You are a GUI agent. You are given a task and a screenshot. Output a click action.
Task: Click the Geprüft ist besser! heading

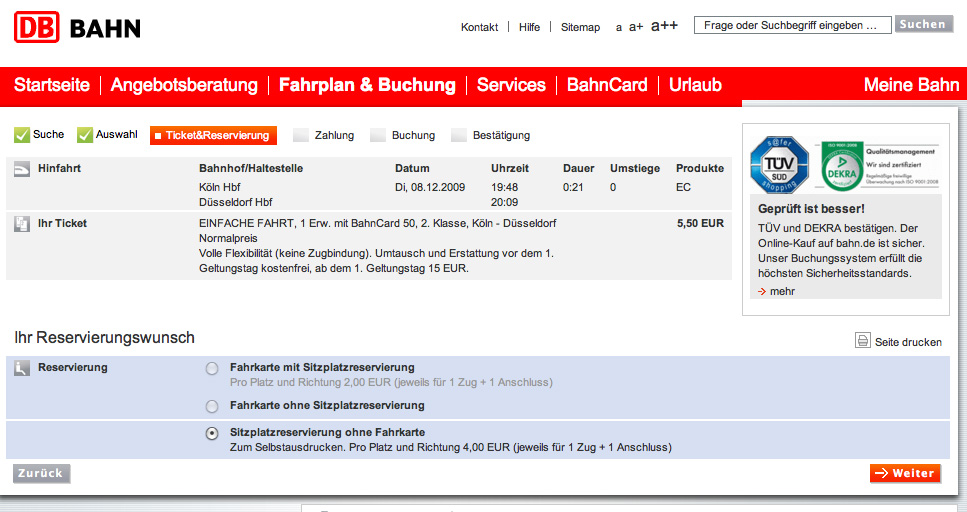(811, 209)
